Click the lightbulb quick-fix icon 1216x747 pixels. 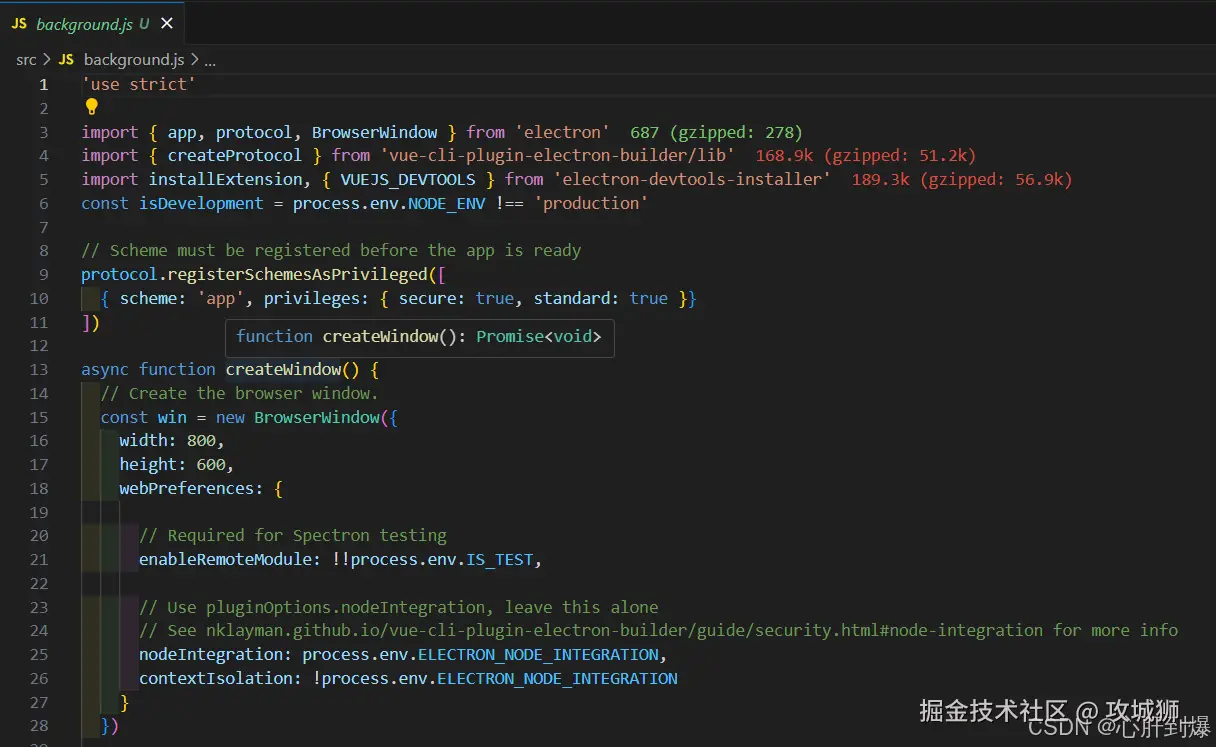coord(91,107)
